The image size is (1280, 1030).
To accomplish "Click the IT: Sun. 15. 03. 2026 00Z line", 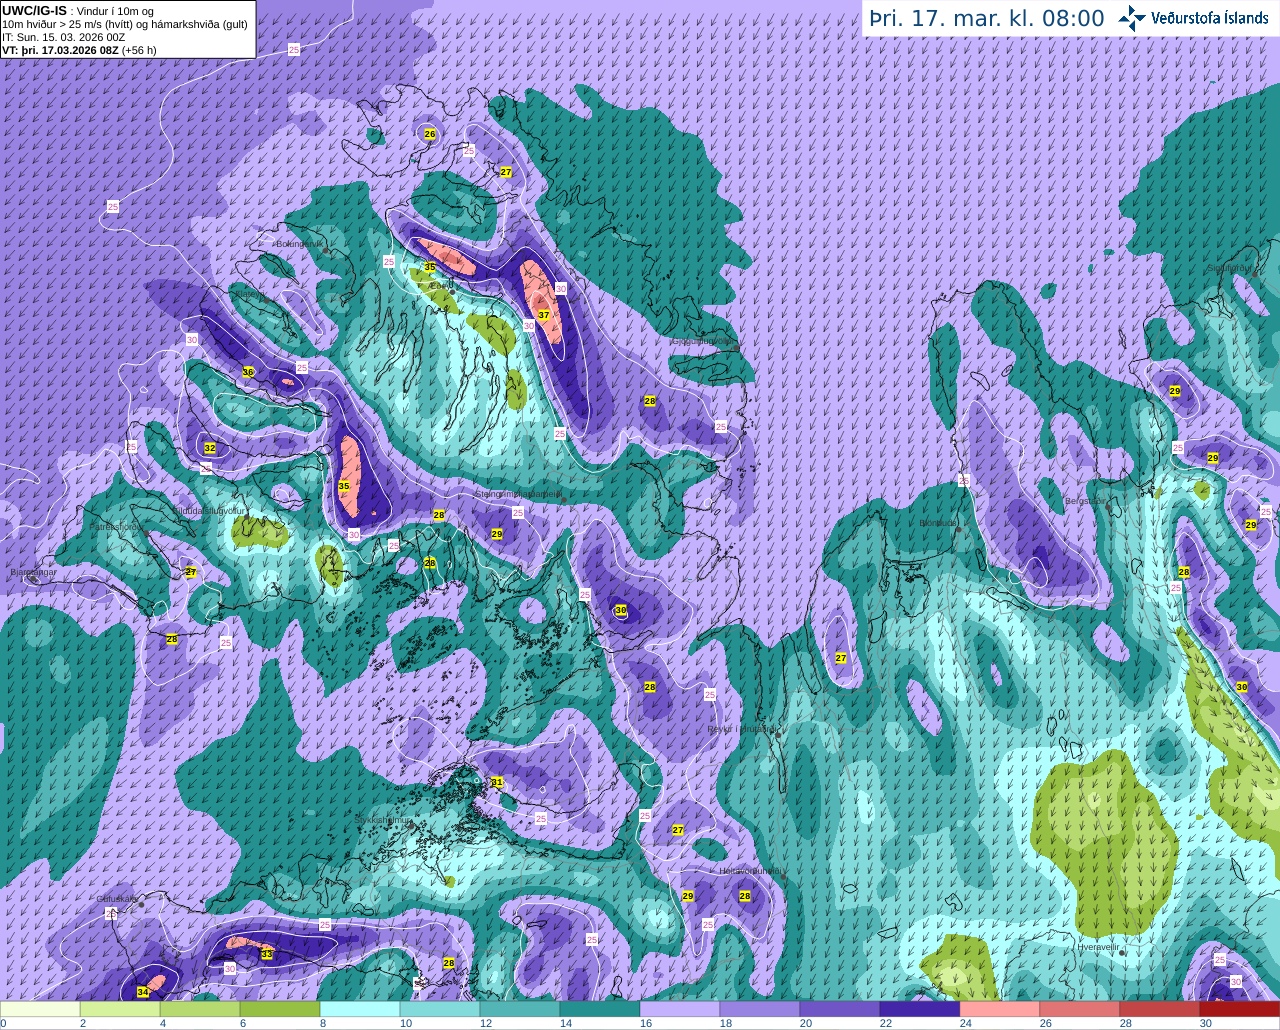I will (x=64, y=37).
